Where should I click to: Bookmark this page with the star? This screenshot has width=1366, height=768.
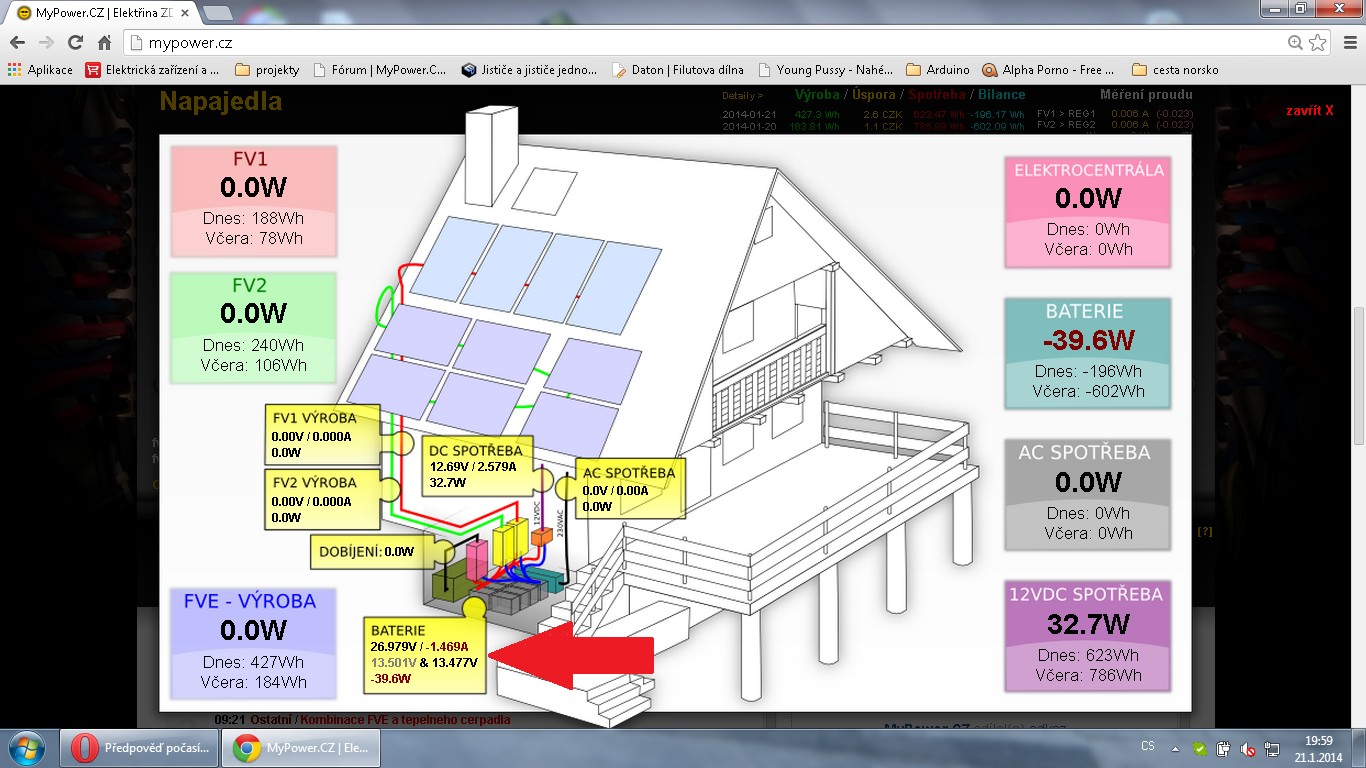pyautogui.click(x=1318, y=43)
